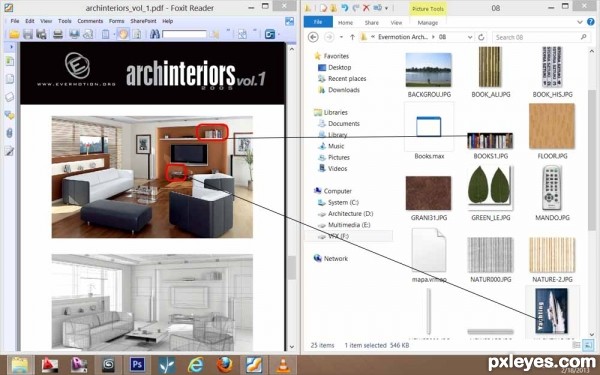Image resolution: width=600 pixels, height=375 pixels.
Task: Click the Save disk icon in Foxit Reader
Action: tap(28, 34)
